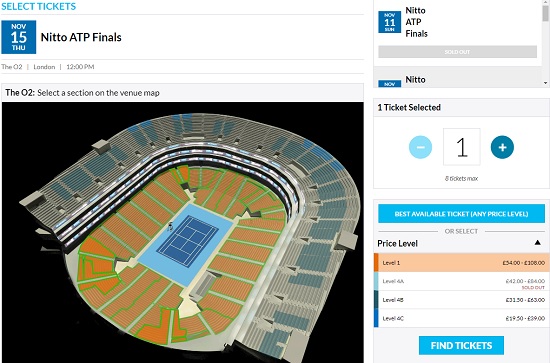Image resolution: width=550 pixels, height=363 pixels.
Task: Click the event list scrollbar thumb
Action: pos(545,11)
